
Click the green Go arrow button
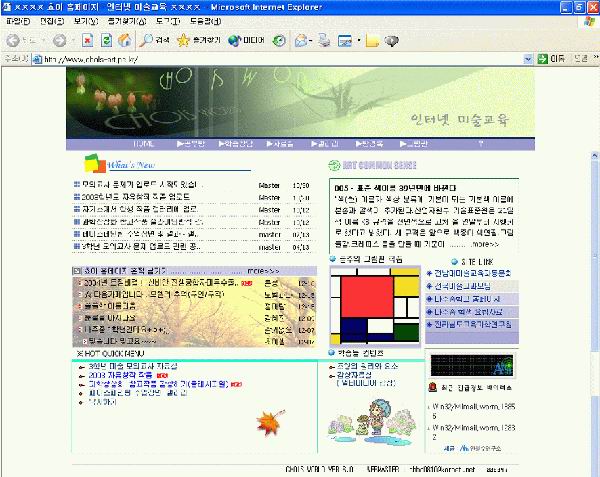(x=543, y=59)
